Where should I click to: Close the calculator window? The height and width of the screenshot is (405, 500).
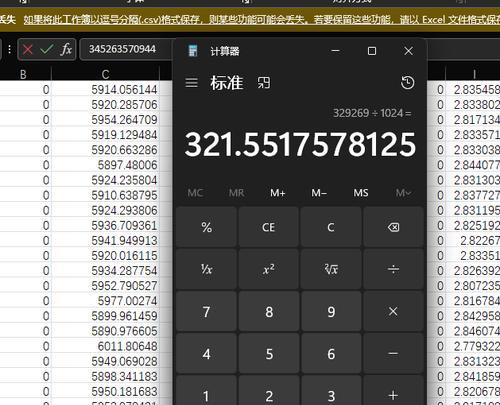[x=408, y=51]
